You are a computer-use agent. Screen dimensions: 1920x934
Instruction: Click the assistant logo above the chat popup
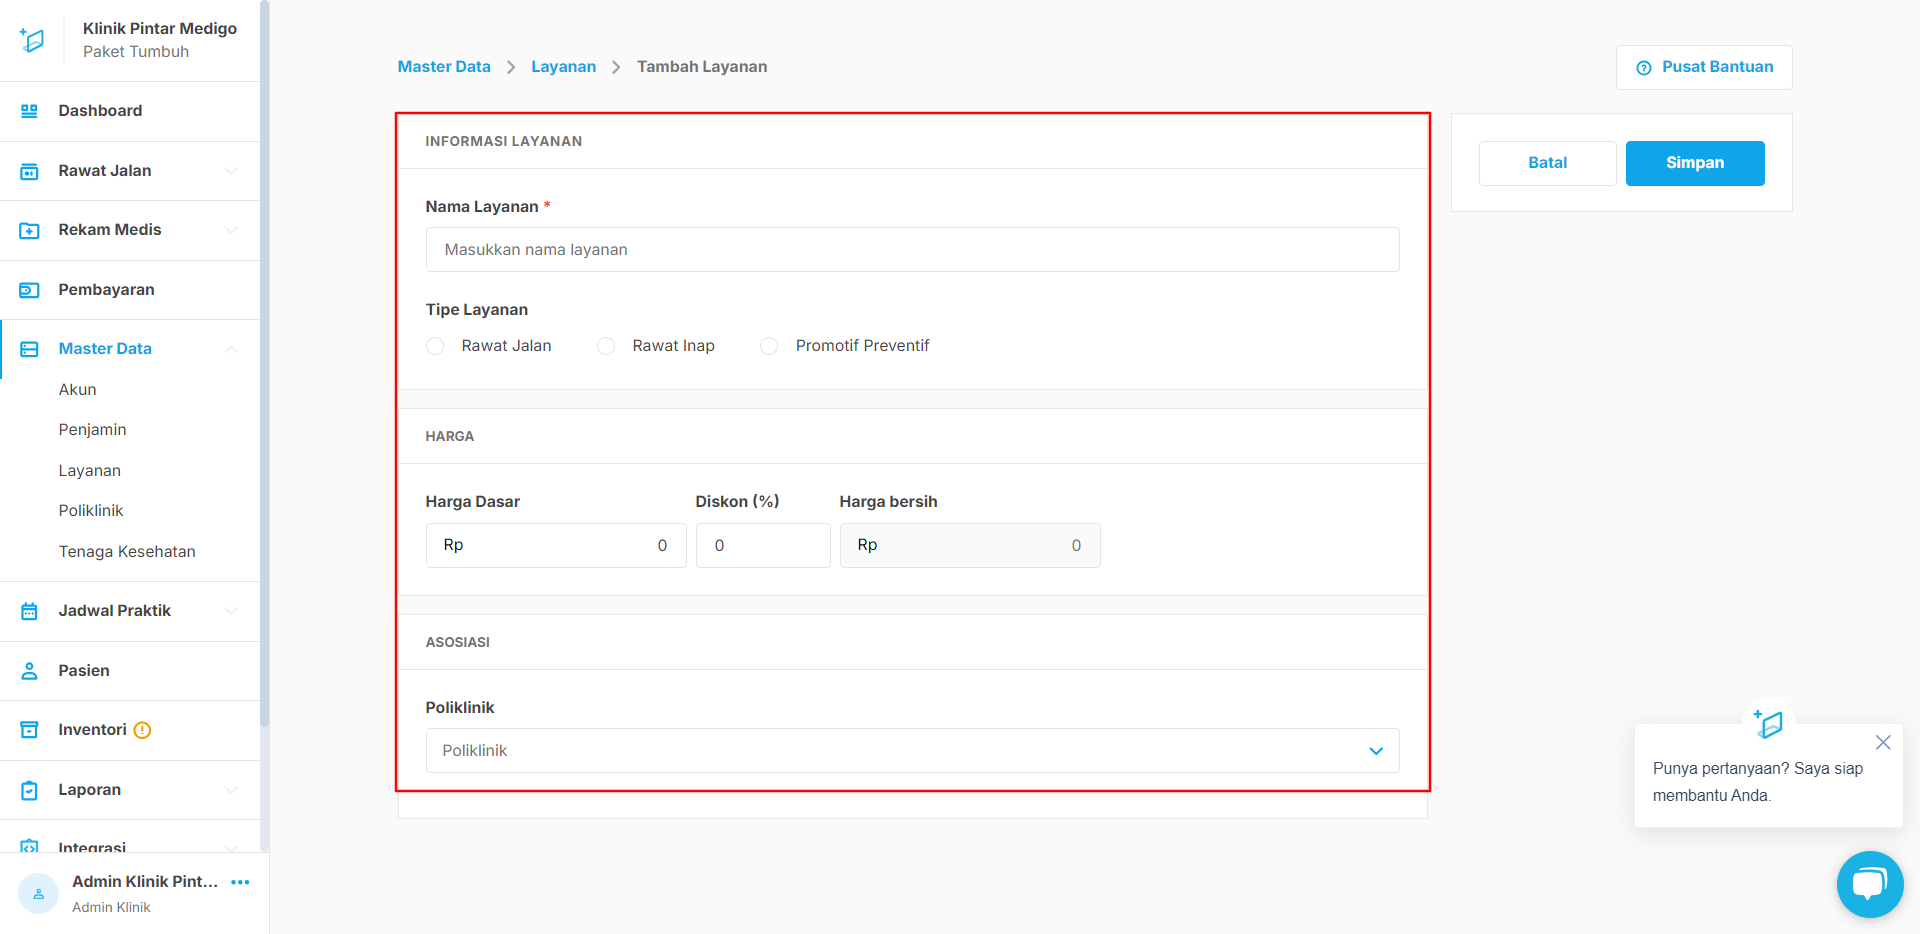[x=1768, y=723]
